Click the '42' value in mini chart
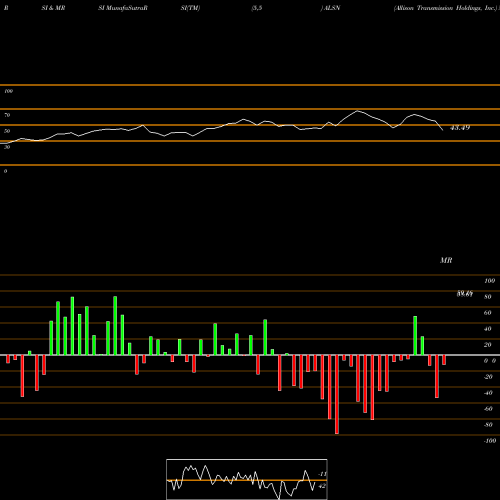 pyautogui.click(x=322, y=486)
